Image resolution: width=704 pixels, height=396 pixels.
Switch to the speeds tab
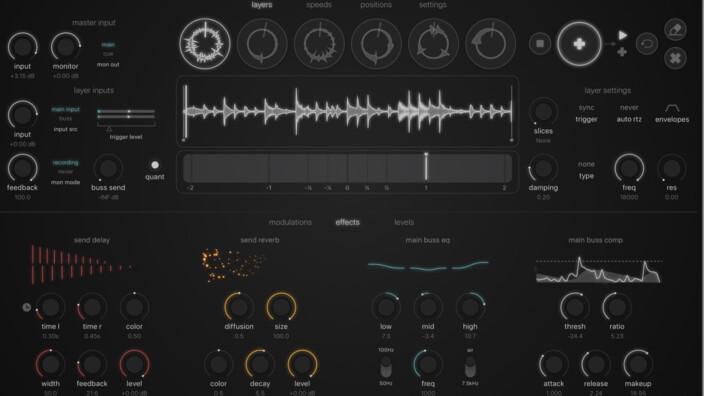(x=319, y=5)
